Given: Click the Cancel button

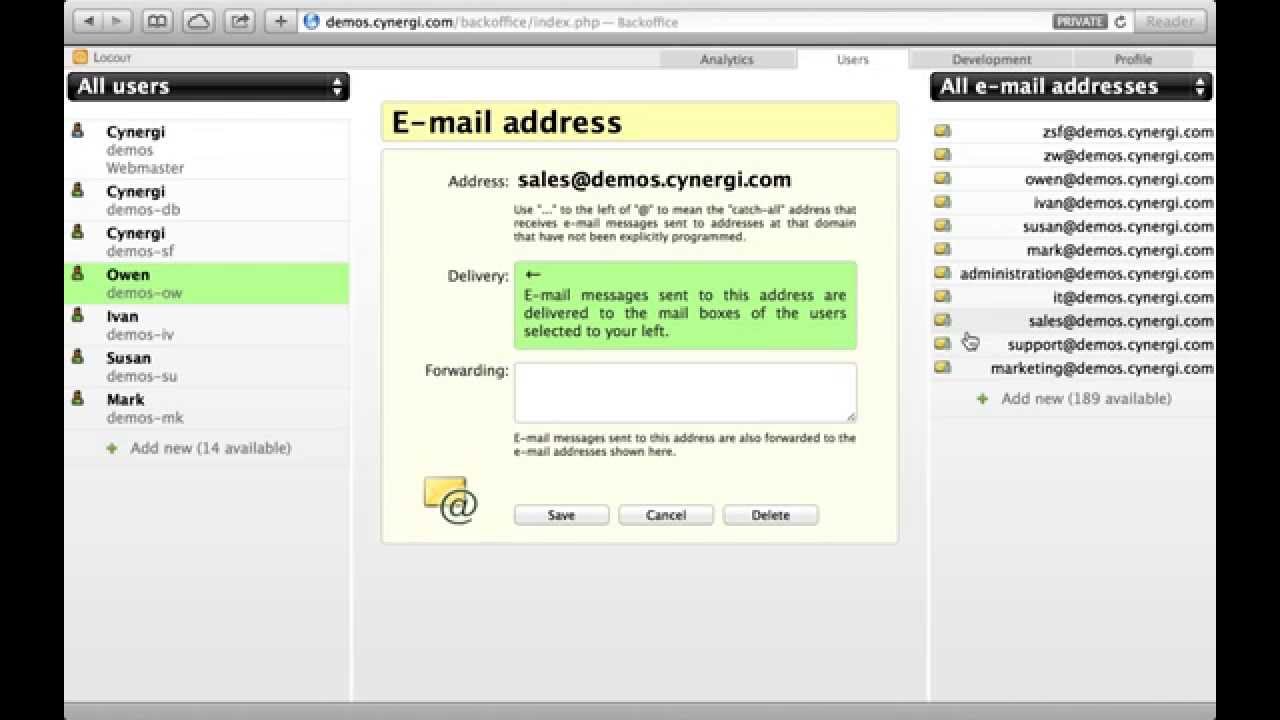Looking at the screenshot, I should coord(666,515).
